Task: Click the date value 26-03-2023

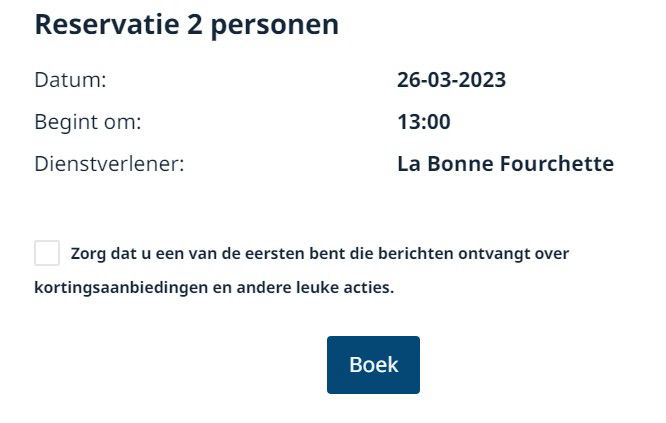Action: [x=452, y=80]
